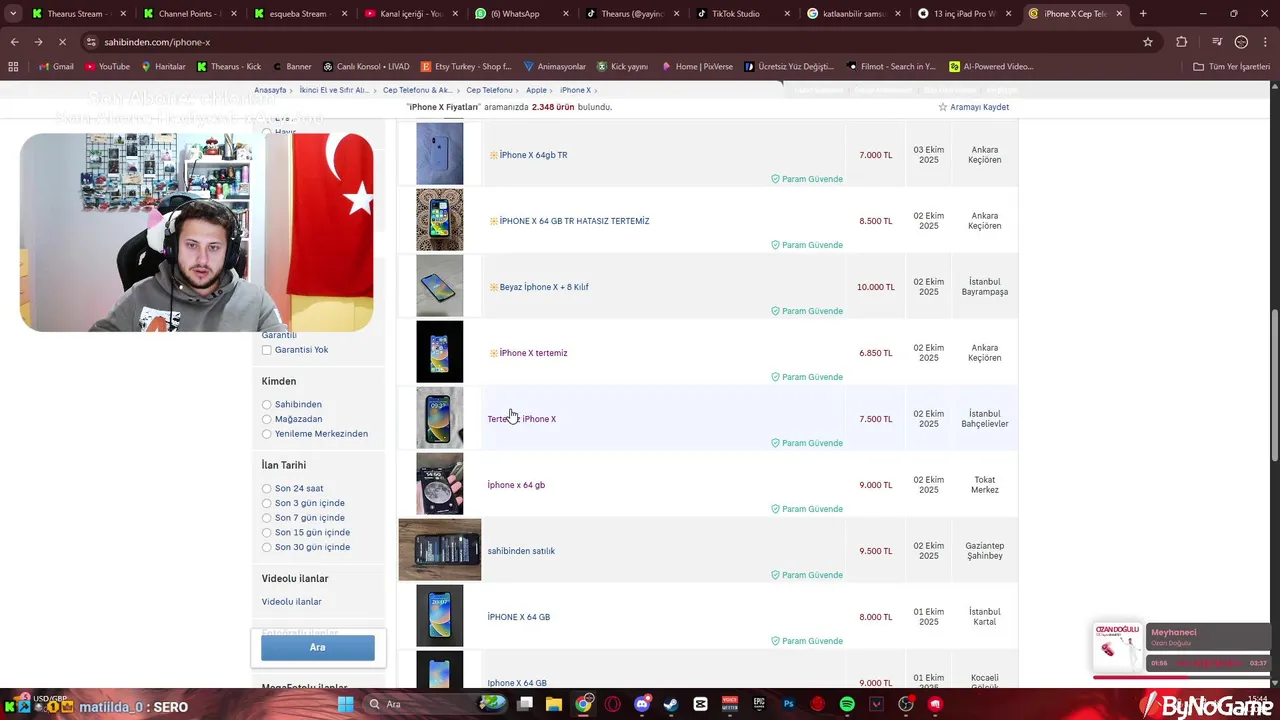The width and height of the screenshot is (1280, 720).
Task: Open the Chrome extensions puzzle icon
Action: (1182, 42)
